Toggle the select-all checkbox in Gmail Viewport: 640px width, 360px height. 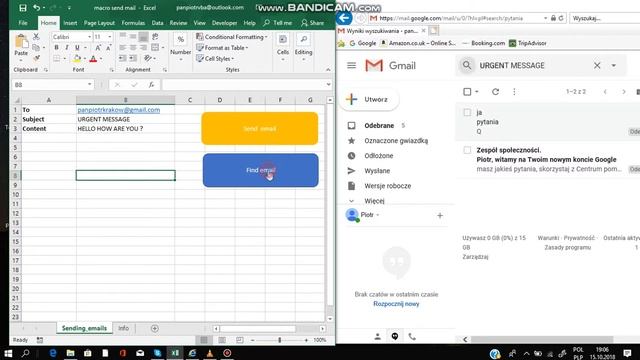(x=467, y=92)
